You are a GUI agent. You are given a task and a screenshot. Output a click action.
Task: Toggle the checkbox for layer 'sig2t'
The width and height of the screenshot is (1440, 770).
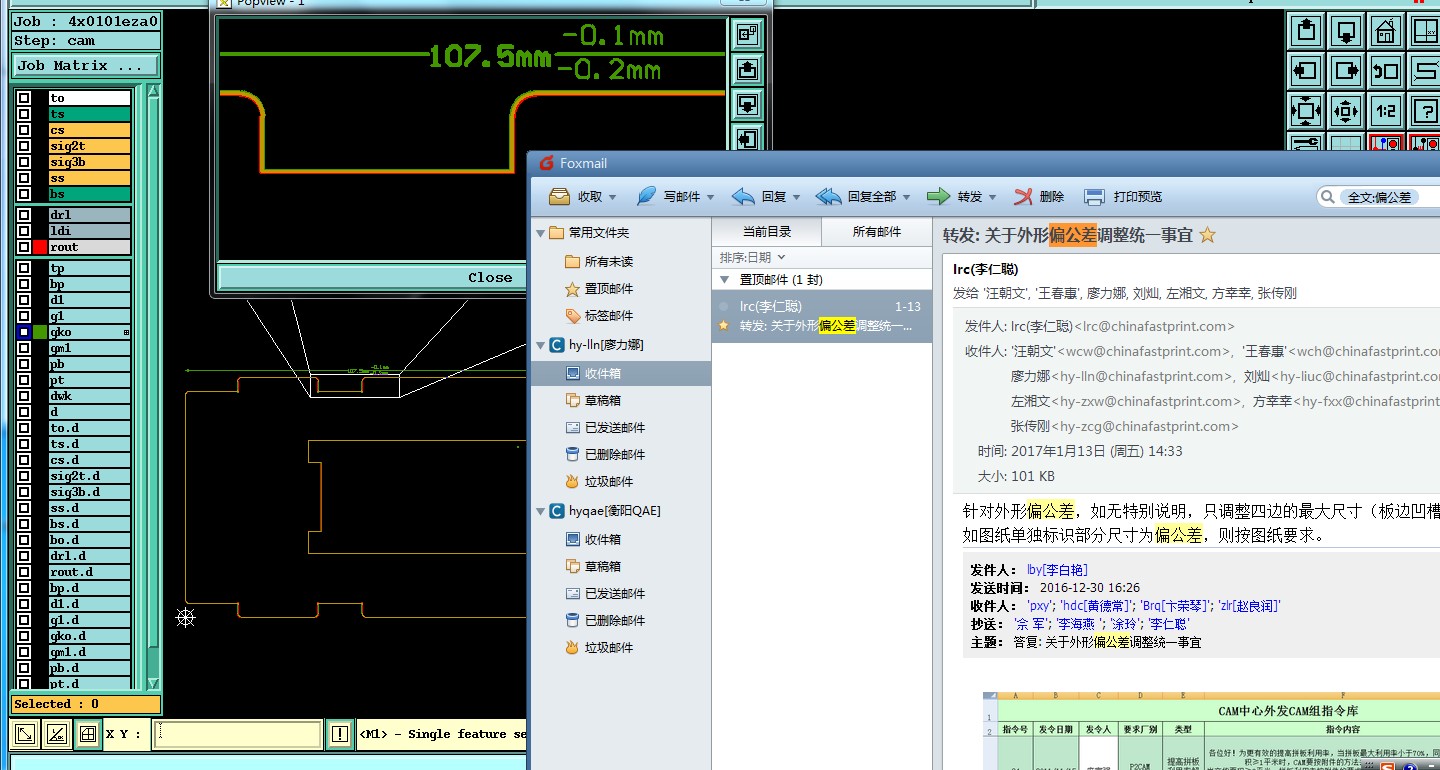point(23,146)
